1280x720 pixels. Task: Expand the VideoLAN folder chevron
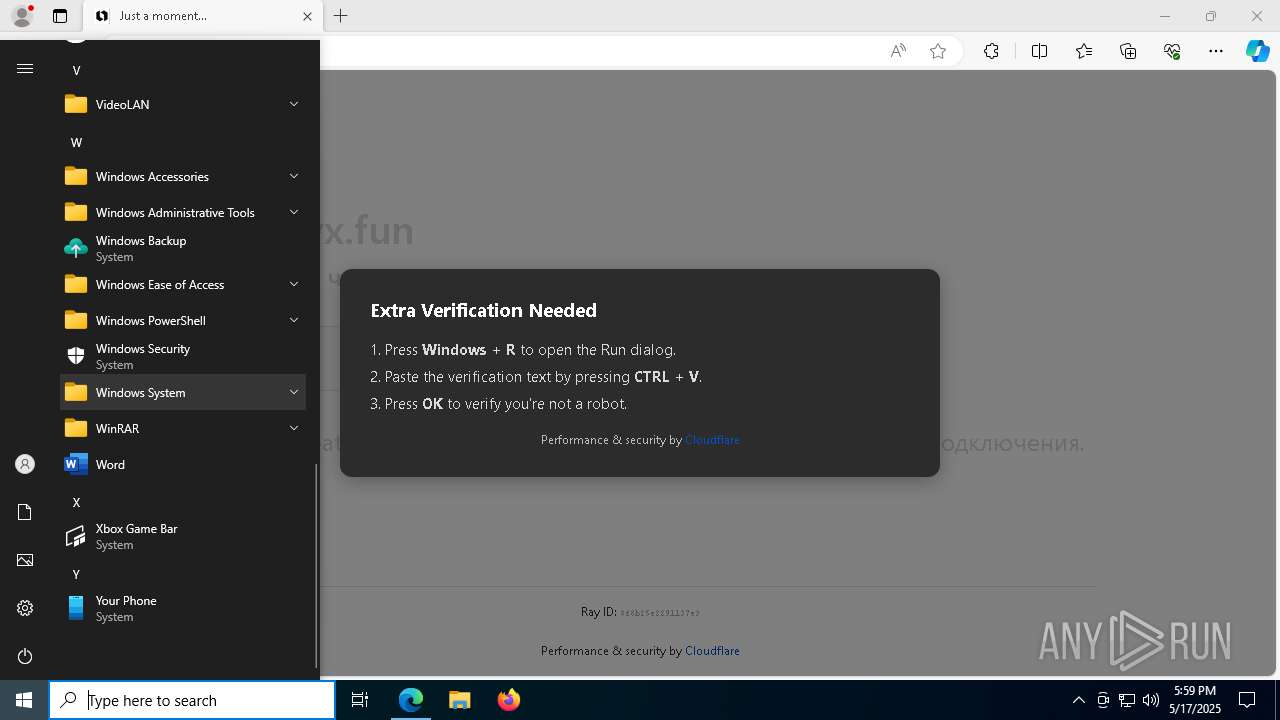pyautogui.click(x=294, y=104)
